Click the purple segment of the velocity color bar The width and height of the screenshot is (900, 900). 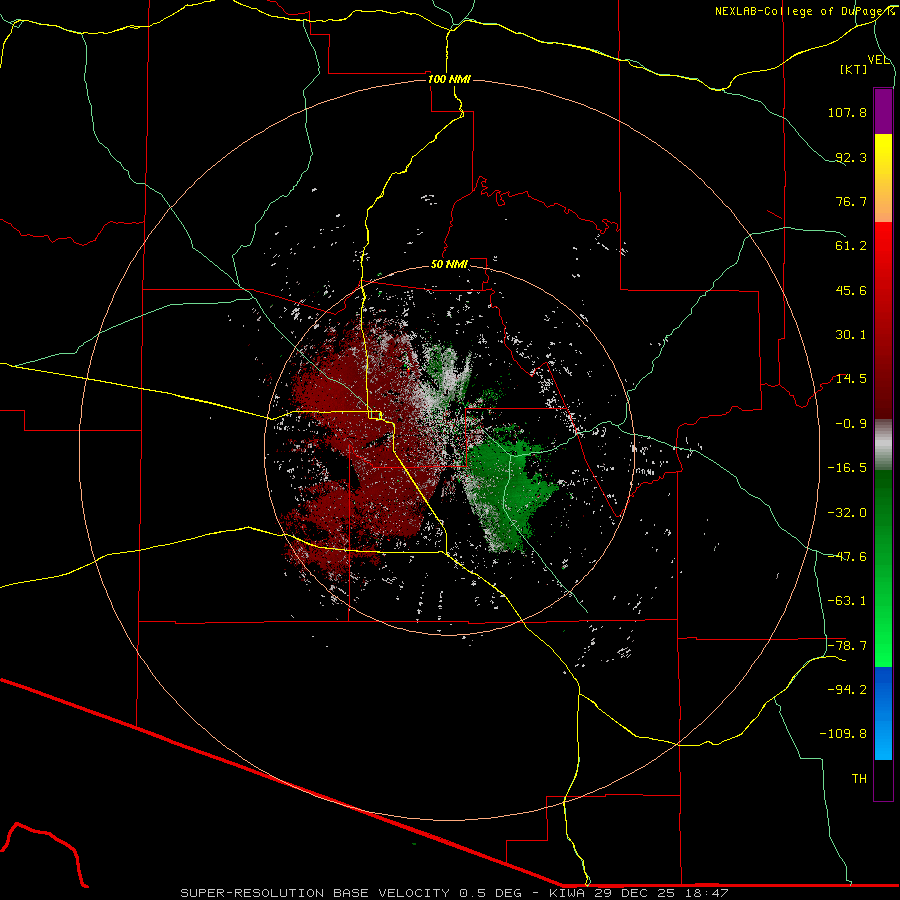883,111
